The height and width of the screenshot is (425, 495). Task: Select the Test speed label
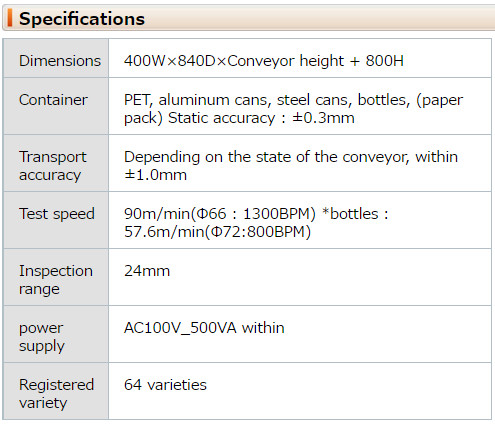[57, 214]
